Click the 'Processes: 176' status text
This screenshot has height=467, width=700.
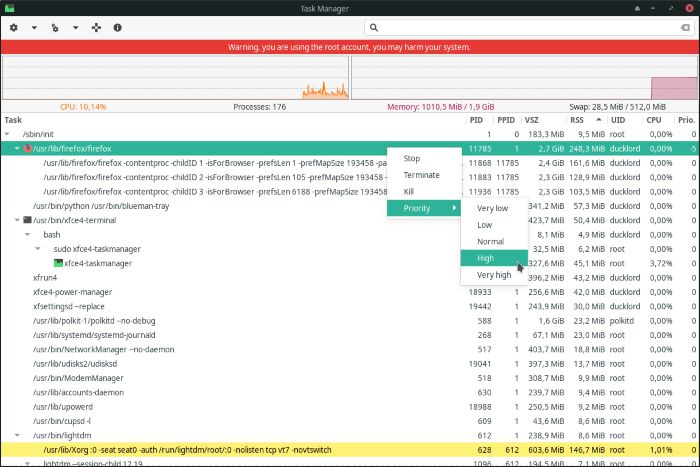click(259, 107)
